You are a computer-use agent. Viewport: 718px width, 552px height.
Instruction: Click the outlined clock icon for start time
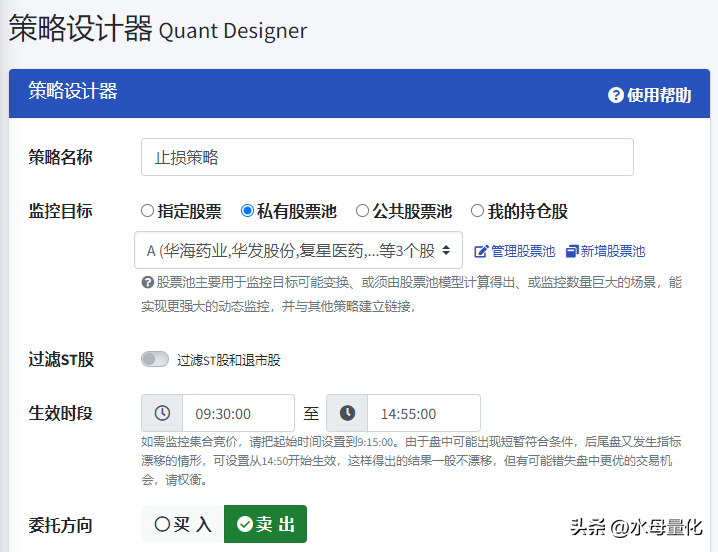point(162,413)
